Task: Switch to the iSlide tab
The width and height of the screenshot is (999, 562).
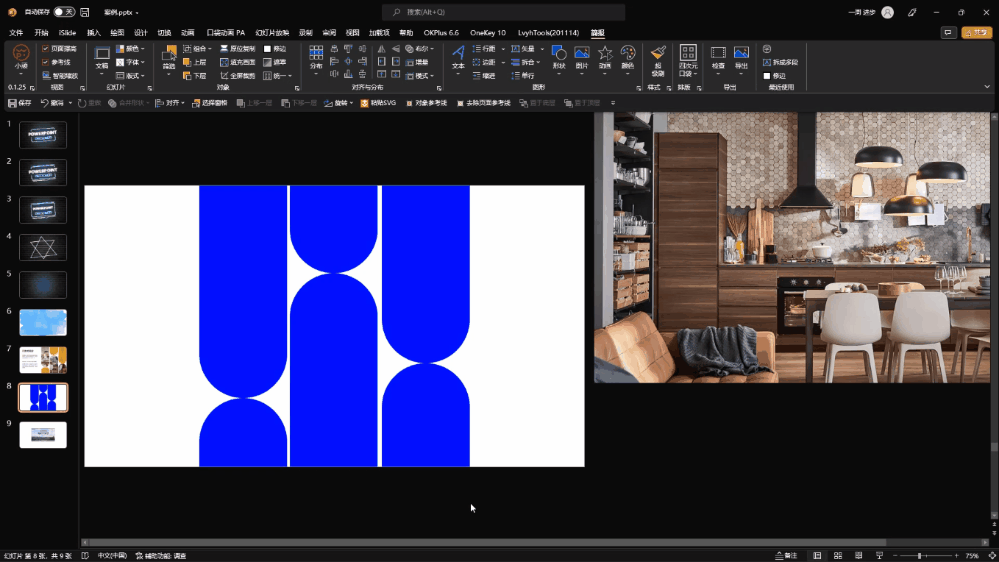Action: tap(67, 32)
